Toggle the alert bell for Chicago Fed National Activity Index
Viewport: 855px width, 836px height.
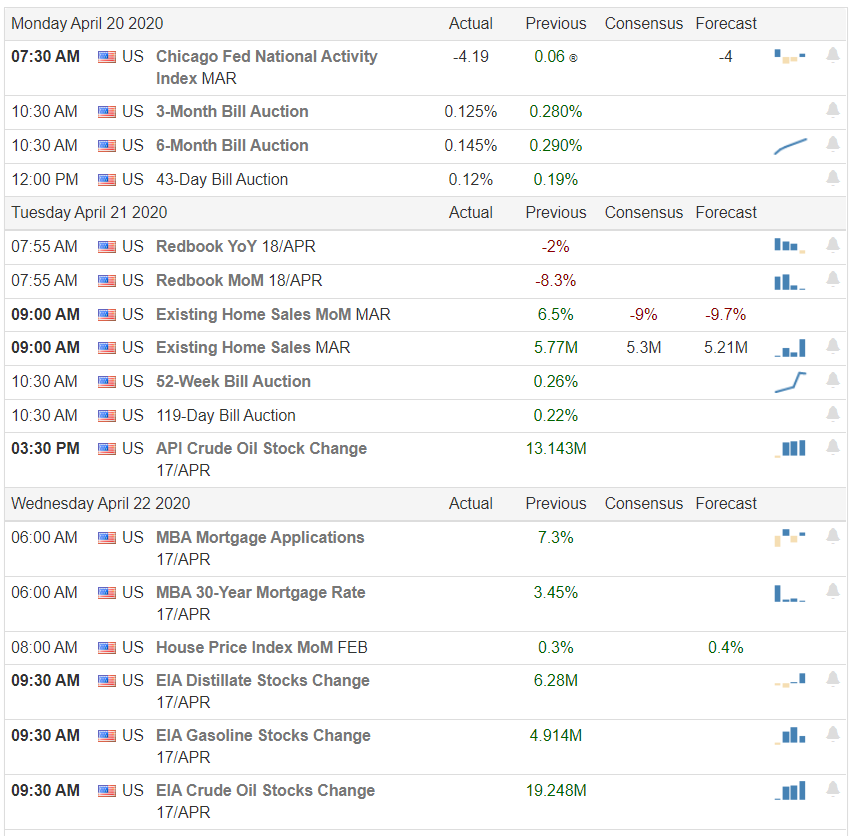833,55
